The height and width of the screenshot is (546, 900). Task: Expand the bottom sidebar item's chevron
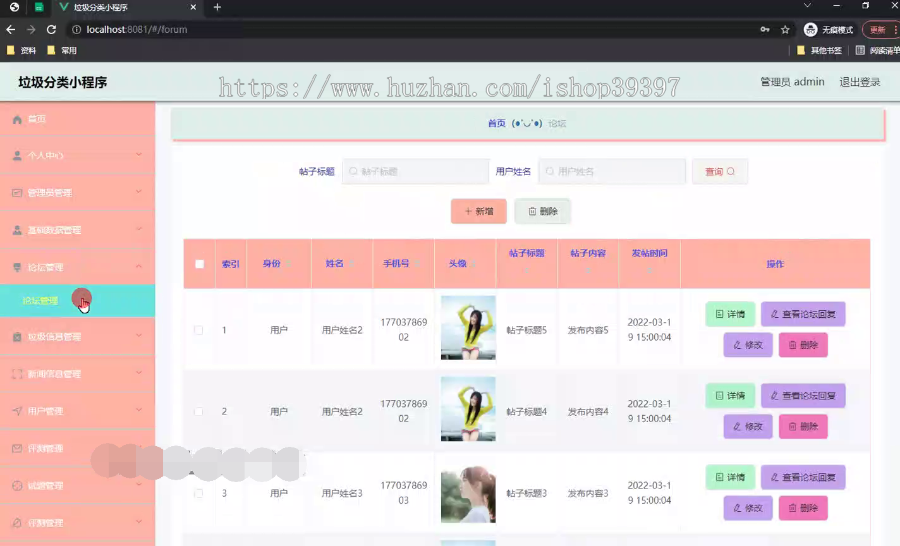tap(139, 522)
